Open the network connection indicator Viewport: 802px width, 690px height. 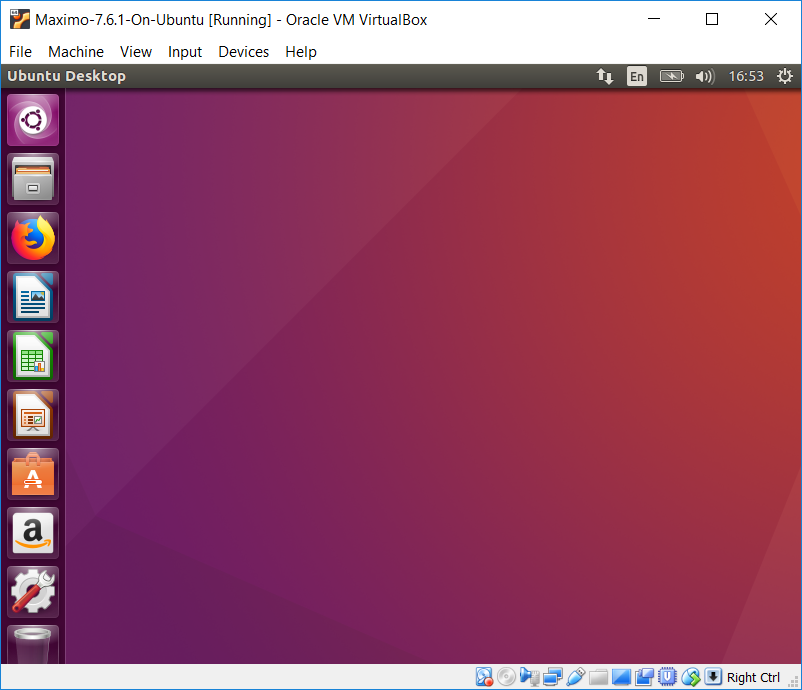point(605,76)
